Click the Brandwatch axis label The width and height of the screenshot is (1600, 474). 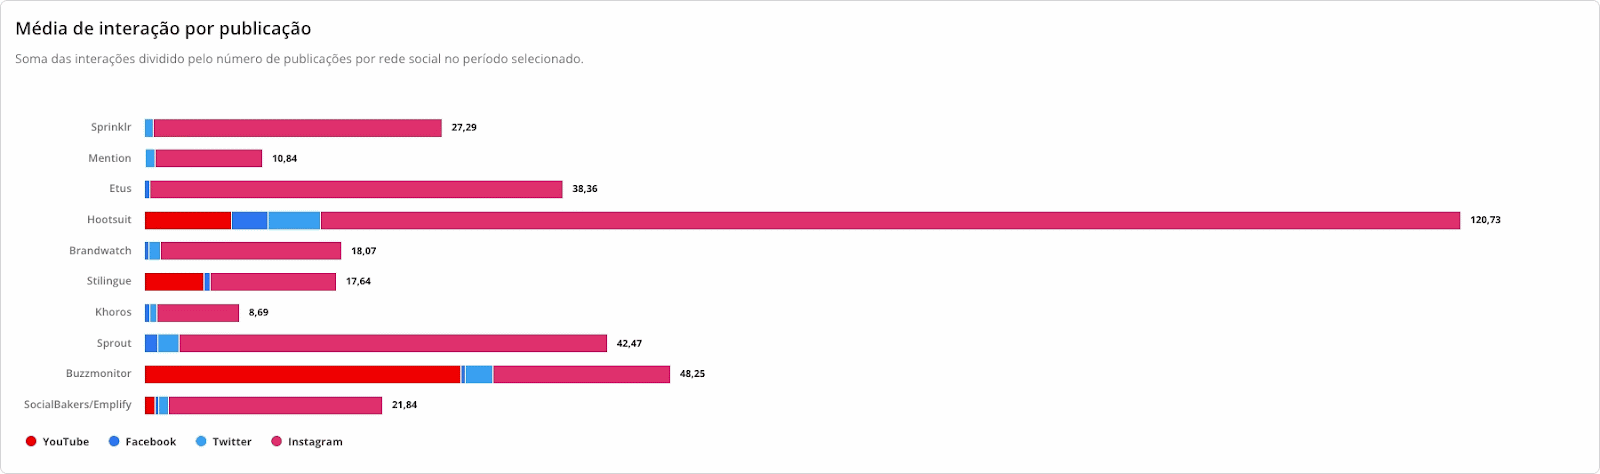pos(100,251)
